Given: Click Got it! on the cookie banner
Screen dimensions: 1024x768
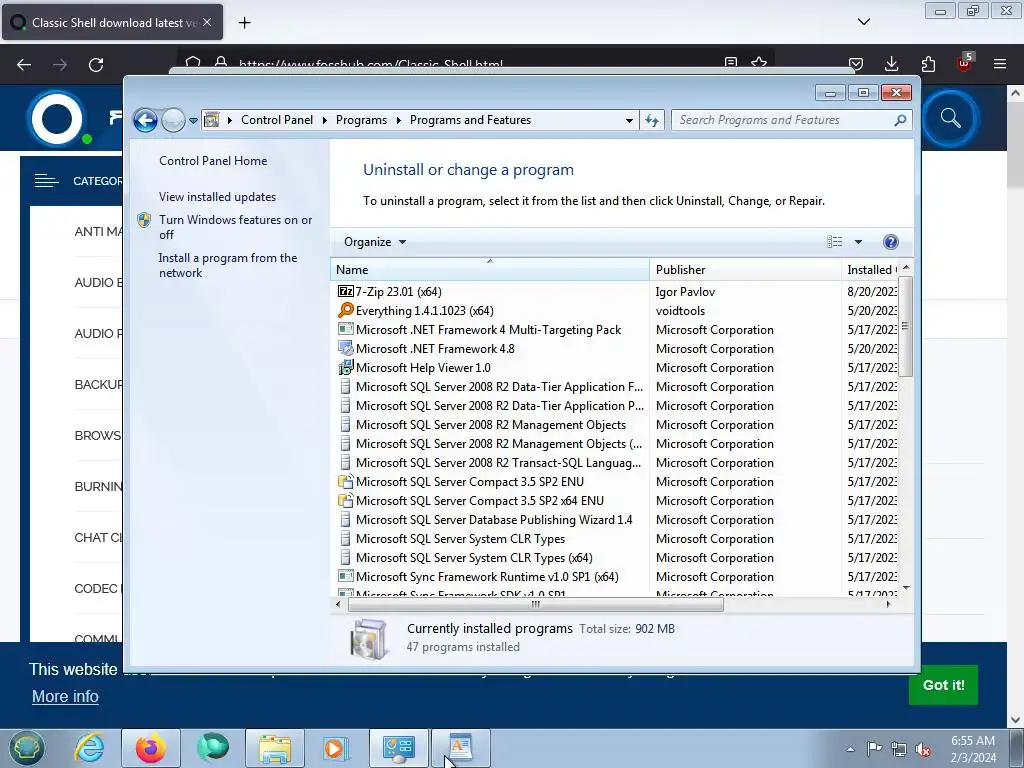Looking at the screenshot, I should pos(943,685).
